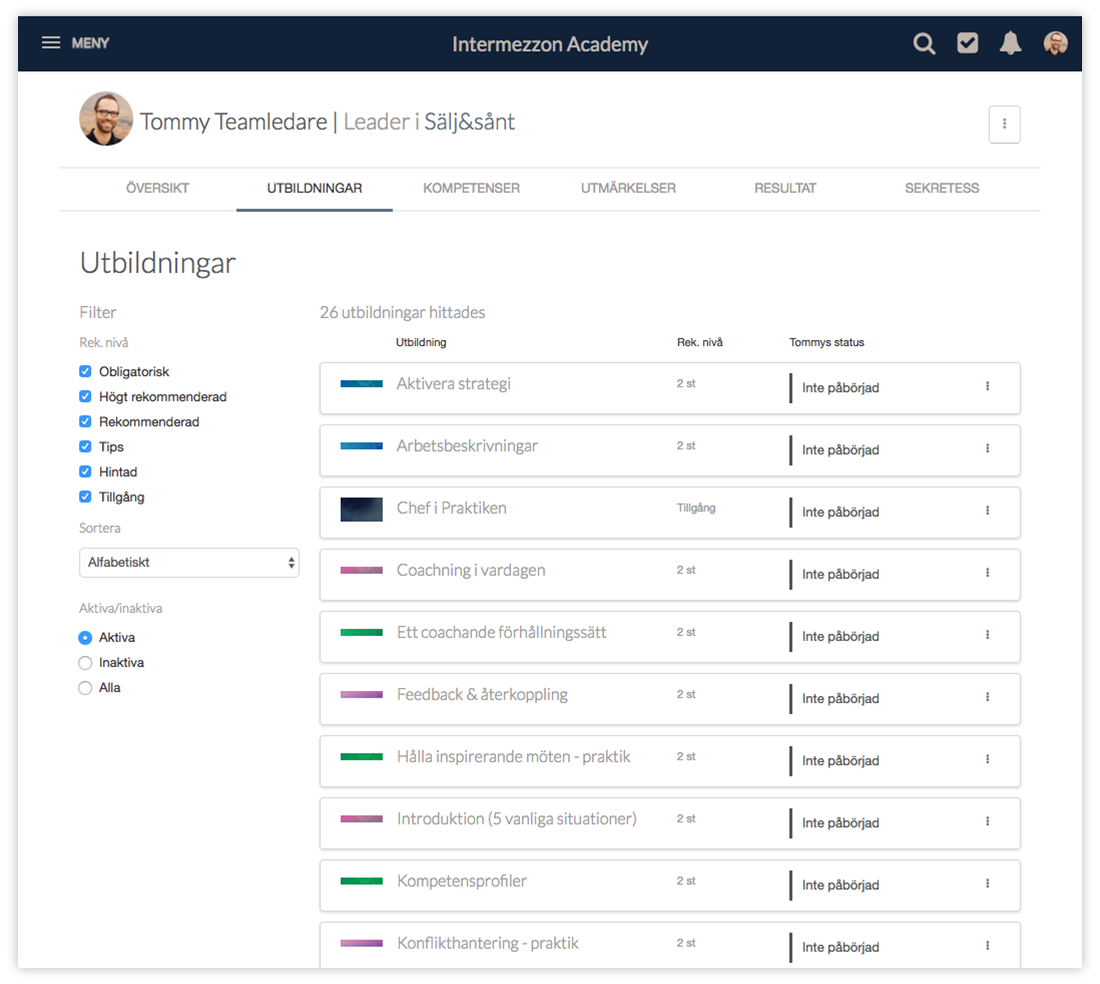Select the Alla radio button
Screen dimensions: 1100x984
[85, 688]
